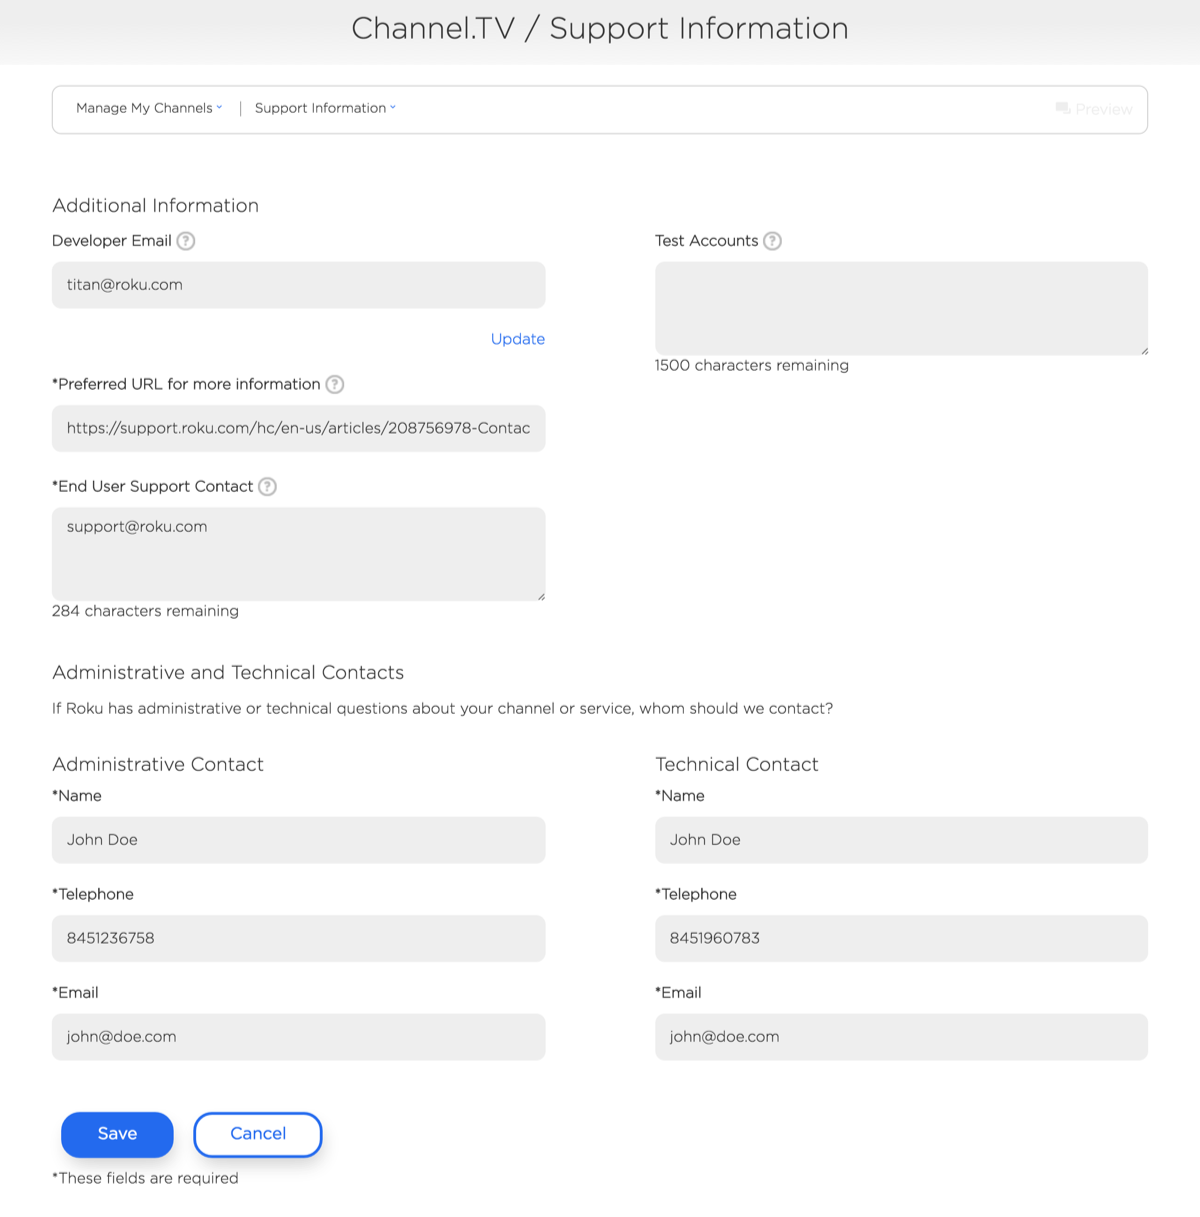Click the 'Channel.TV / Support Information' title

[x=600, y=28]
